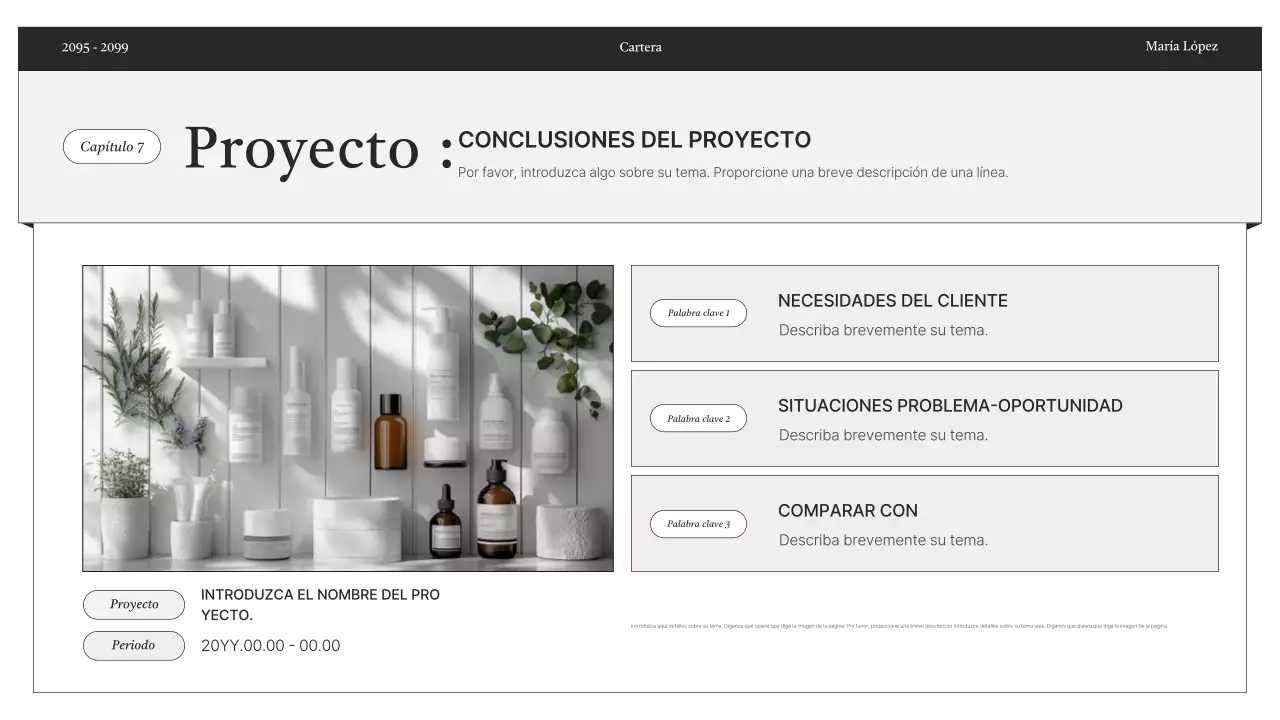Click the 20YY.00.00 - 00.00 period text
The height and width of the screenshot is (720, 1280).
click(271, 645)
